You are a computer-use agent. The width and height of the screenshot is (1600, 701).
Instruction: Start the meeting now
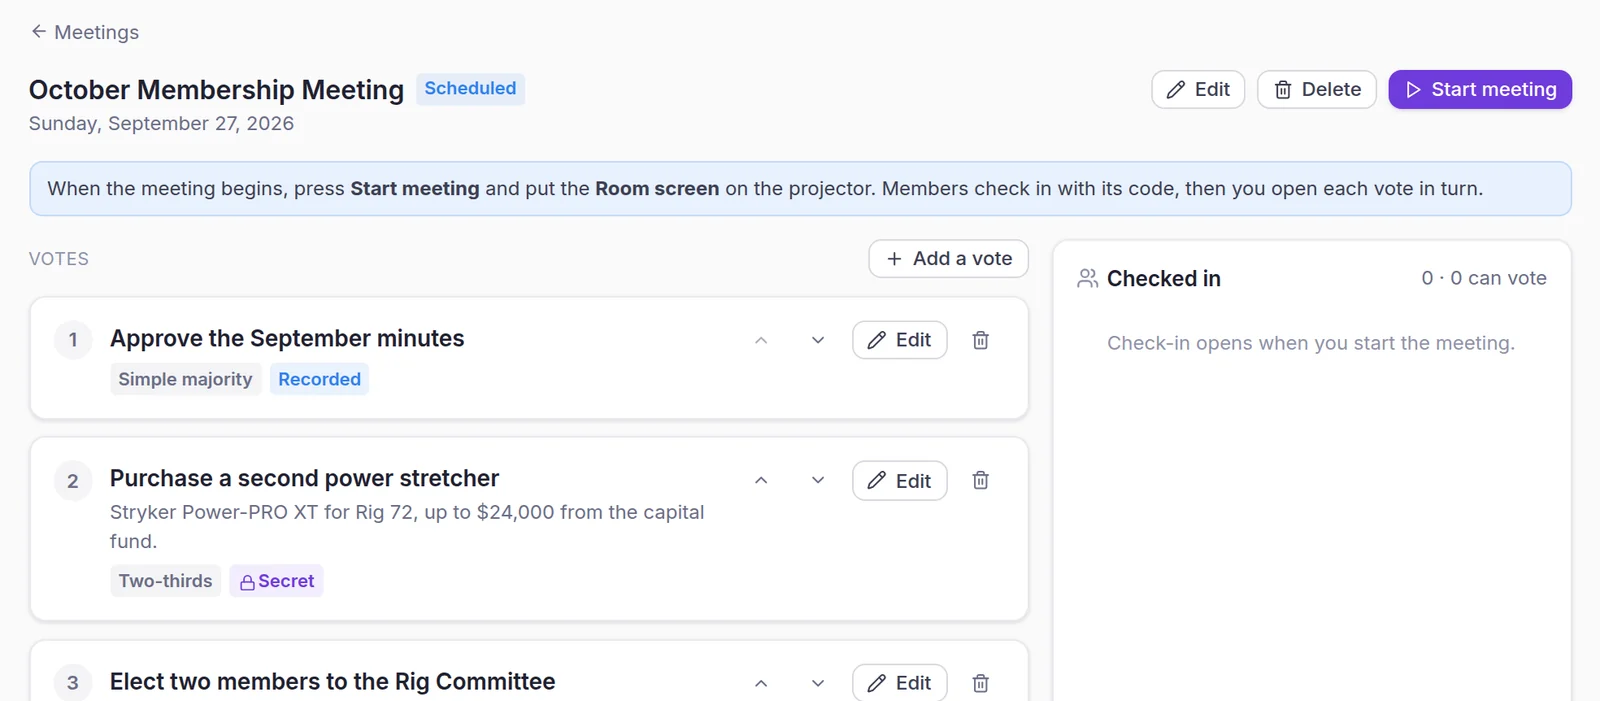(x=1480, y=89)
